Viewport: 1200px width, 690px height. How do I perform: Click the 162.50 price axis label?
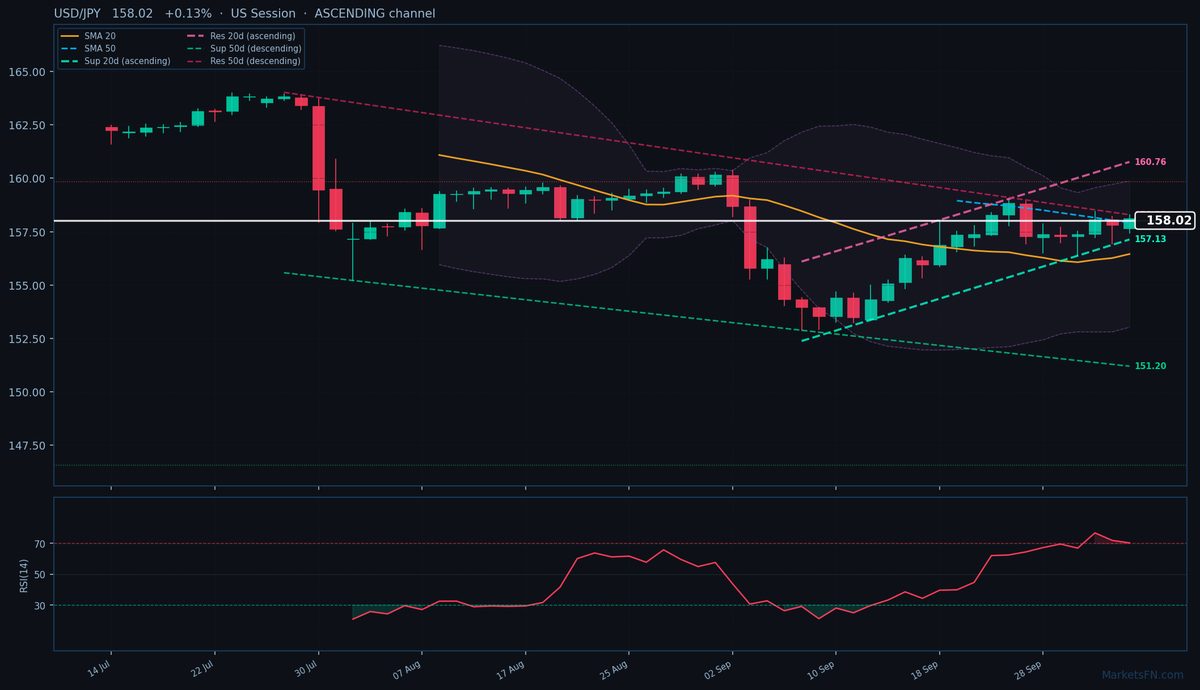coord(27,125)
